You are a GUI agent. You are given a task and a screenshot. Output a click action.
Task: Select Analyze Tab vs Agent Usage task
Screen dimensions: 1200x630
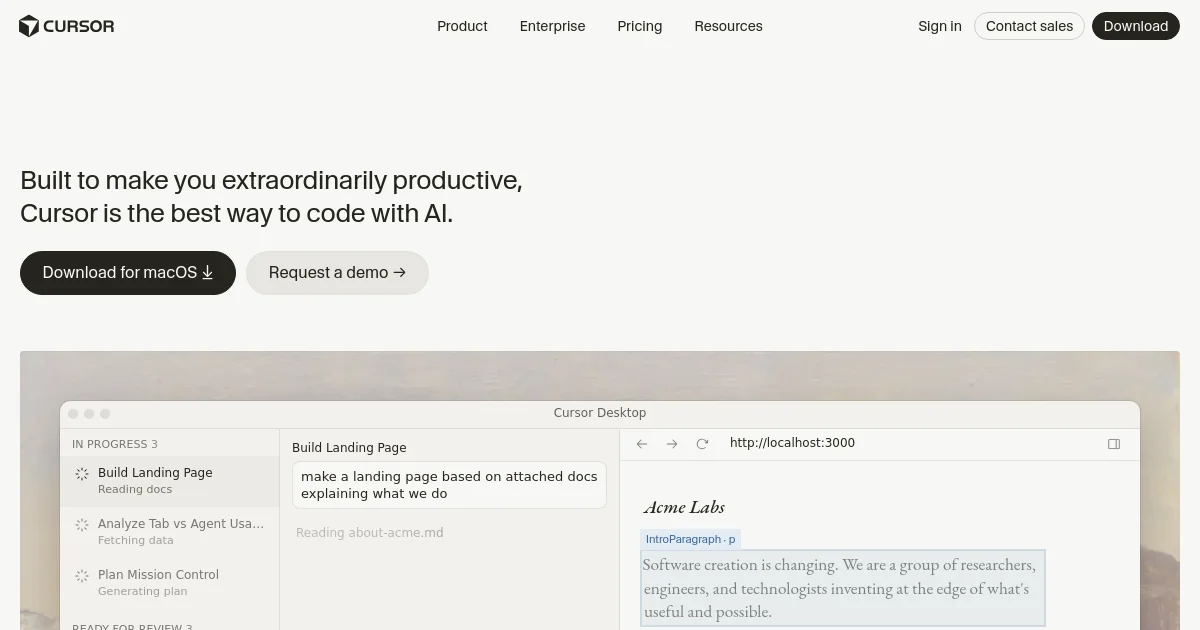point(170,532)
